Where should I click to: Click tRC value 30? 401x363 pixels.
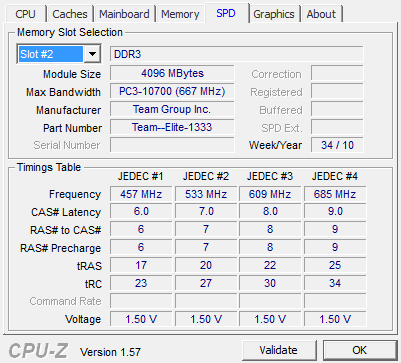[270, 283]
